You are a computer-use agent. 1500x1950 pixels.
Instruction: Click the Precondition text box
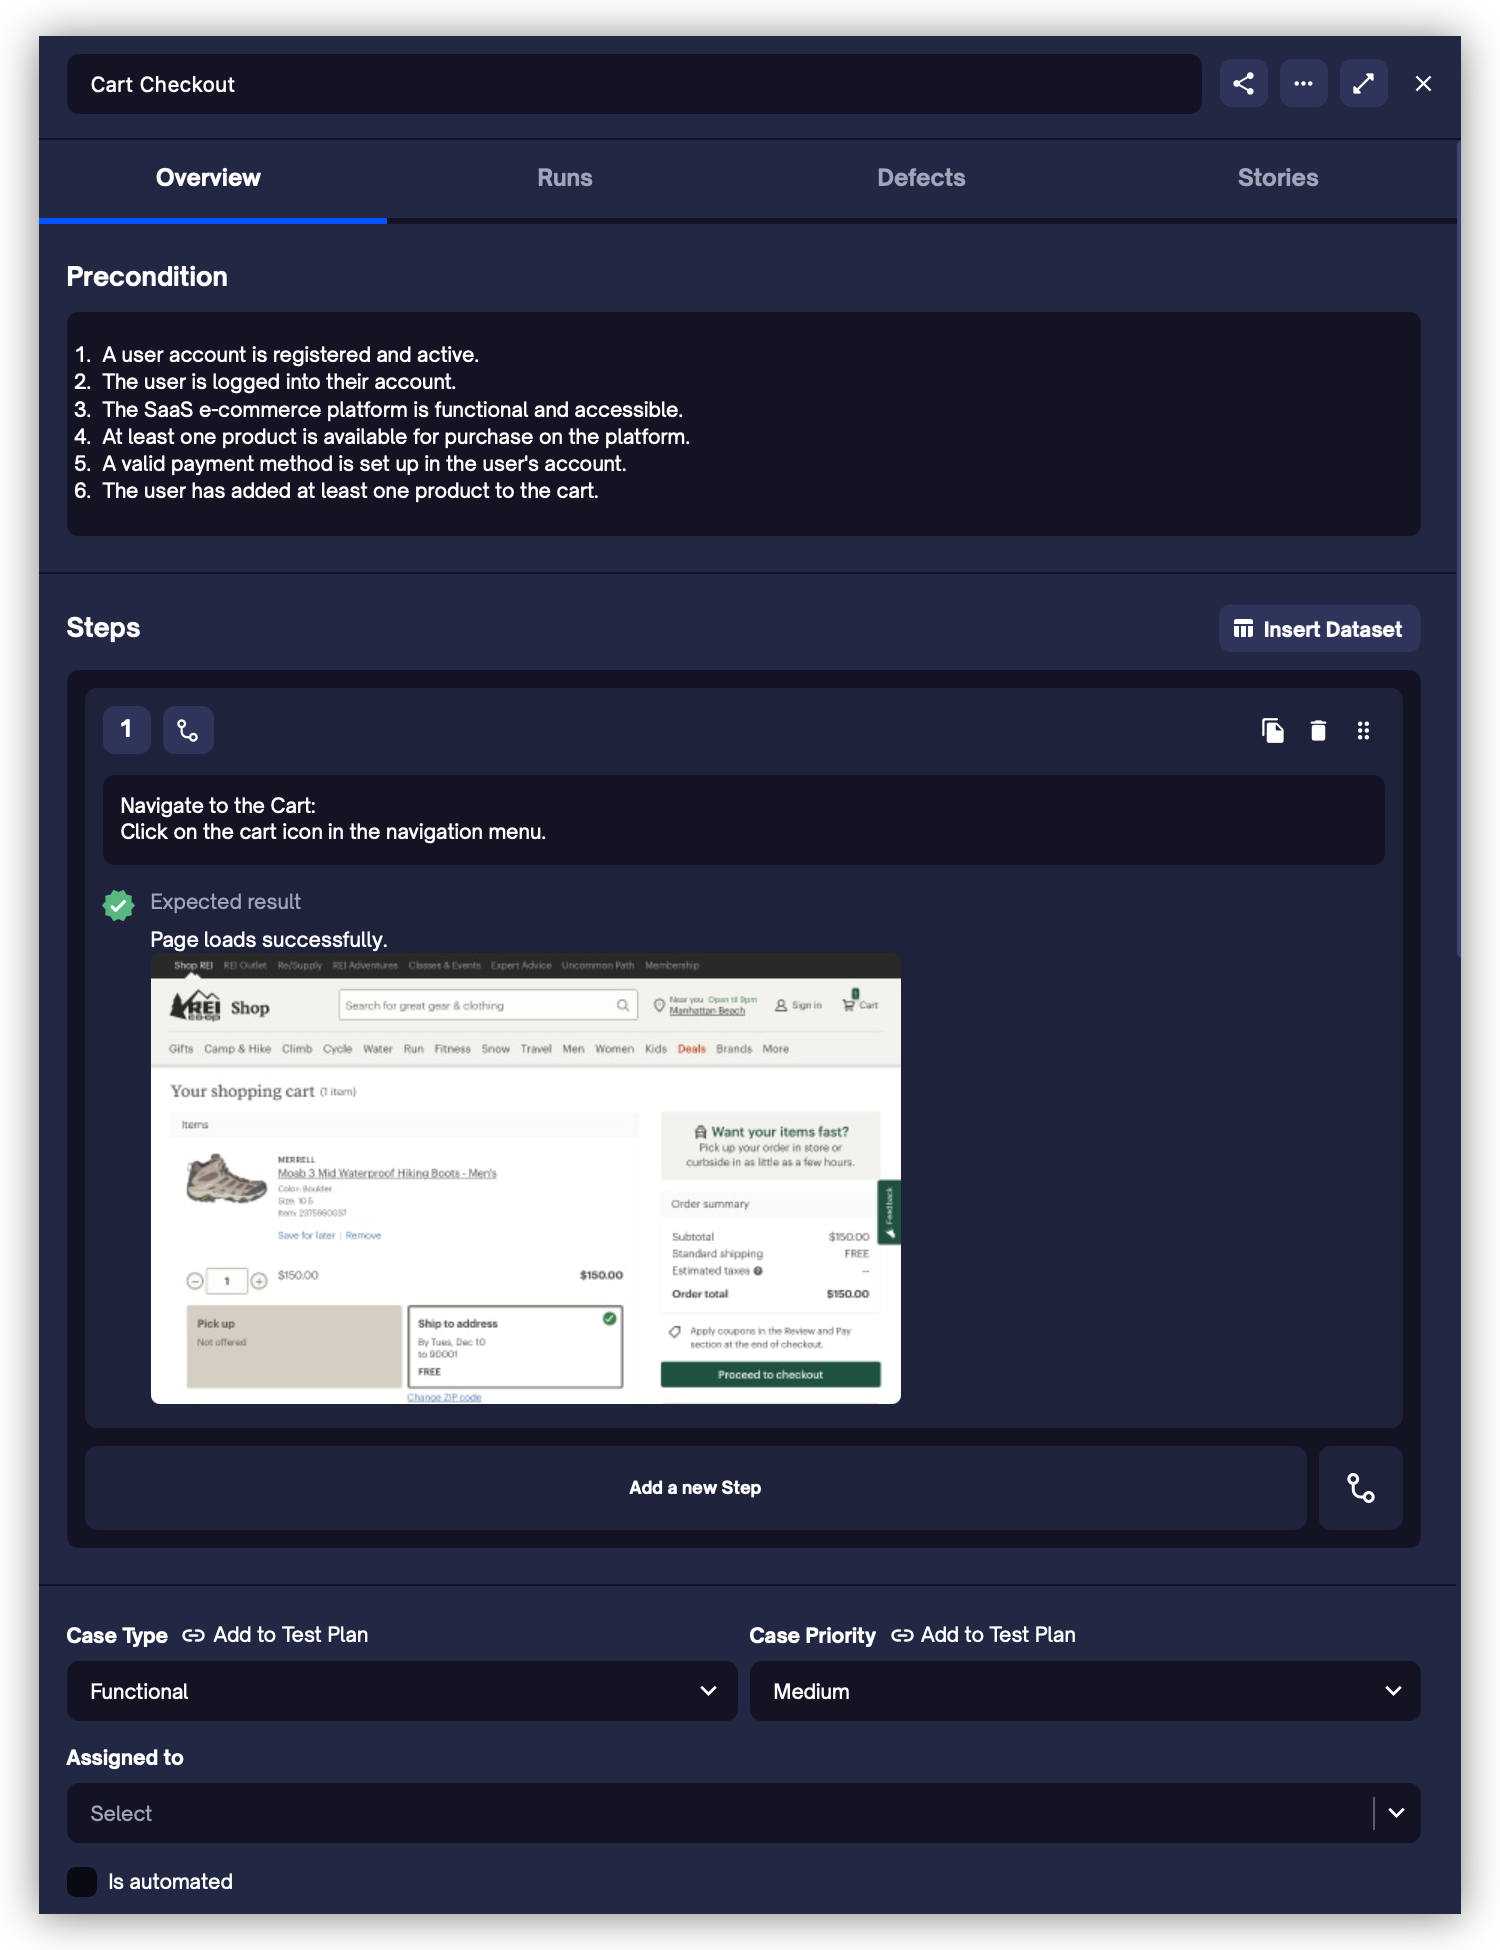click(743, 424)
